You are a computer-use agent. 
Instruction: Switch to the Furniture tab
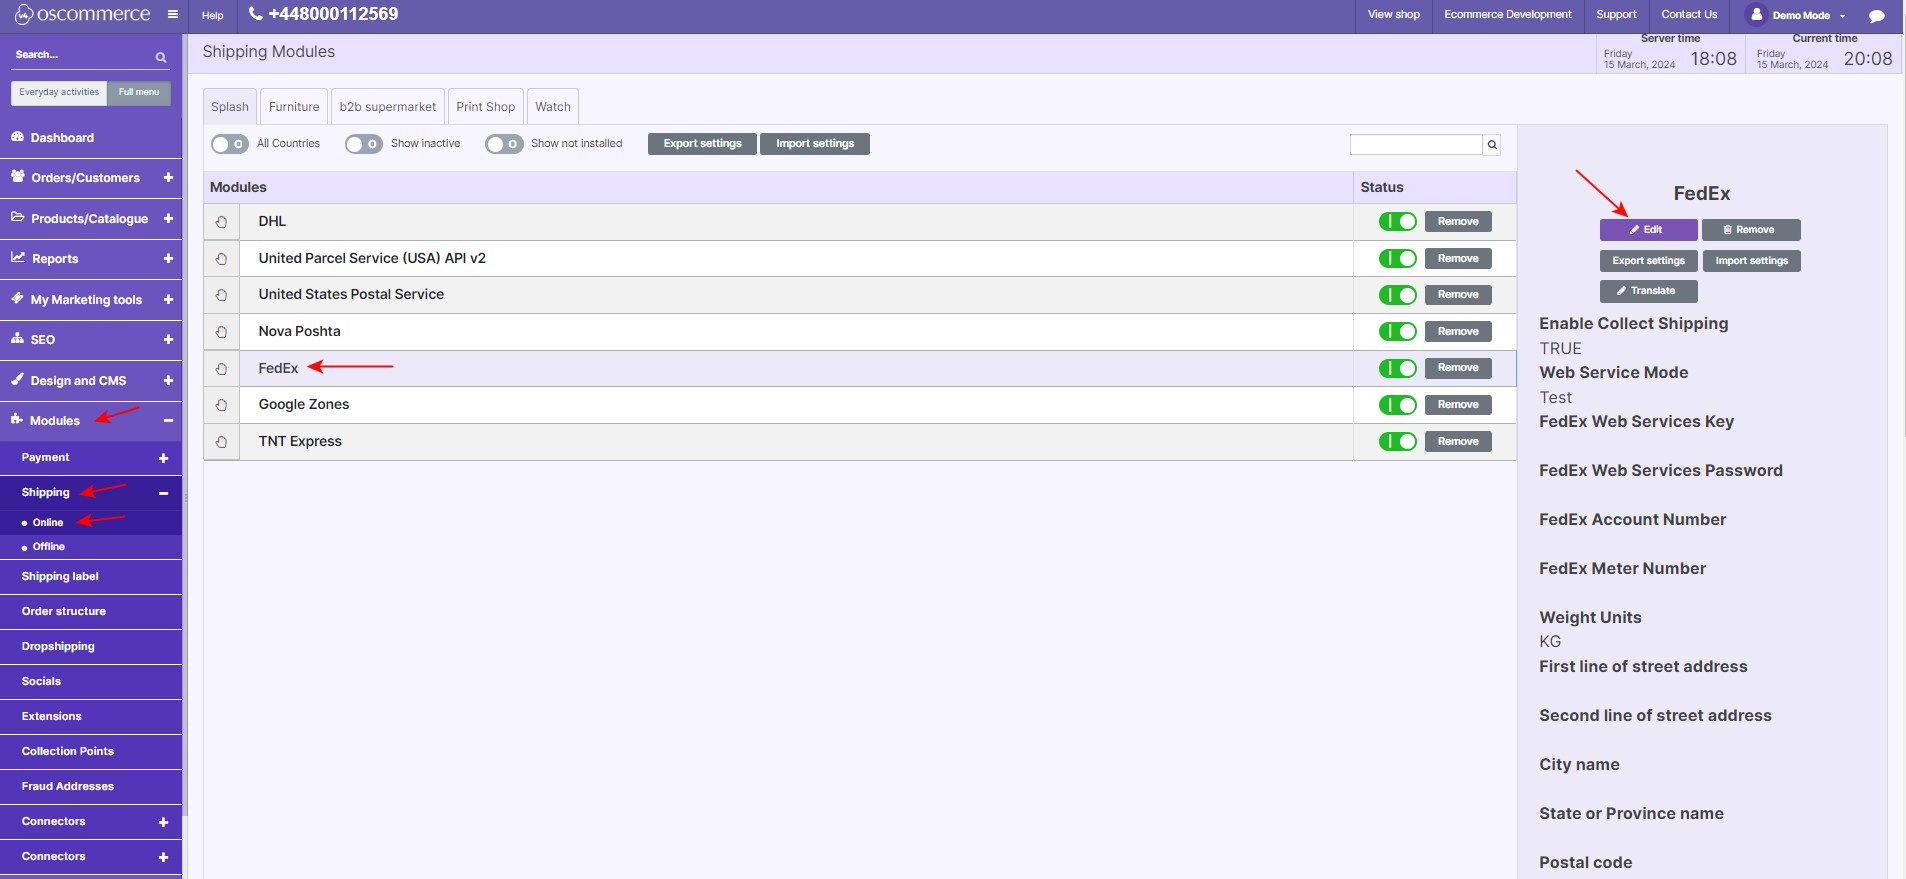pos(294,107)
